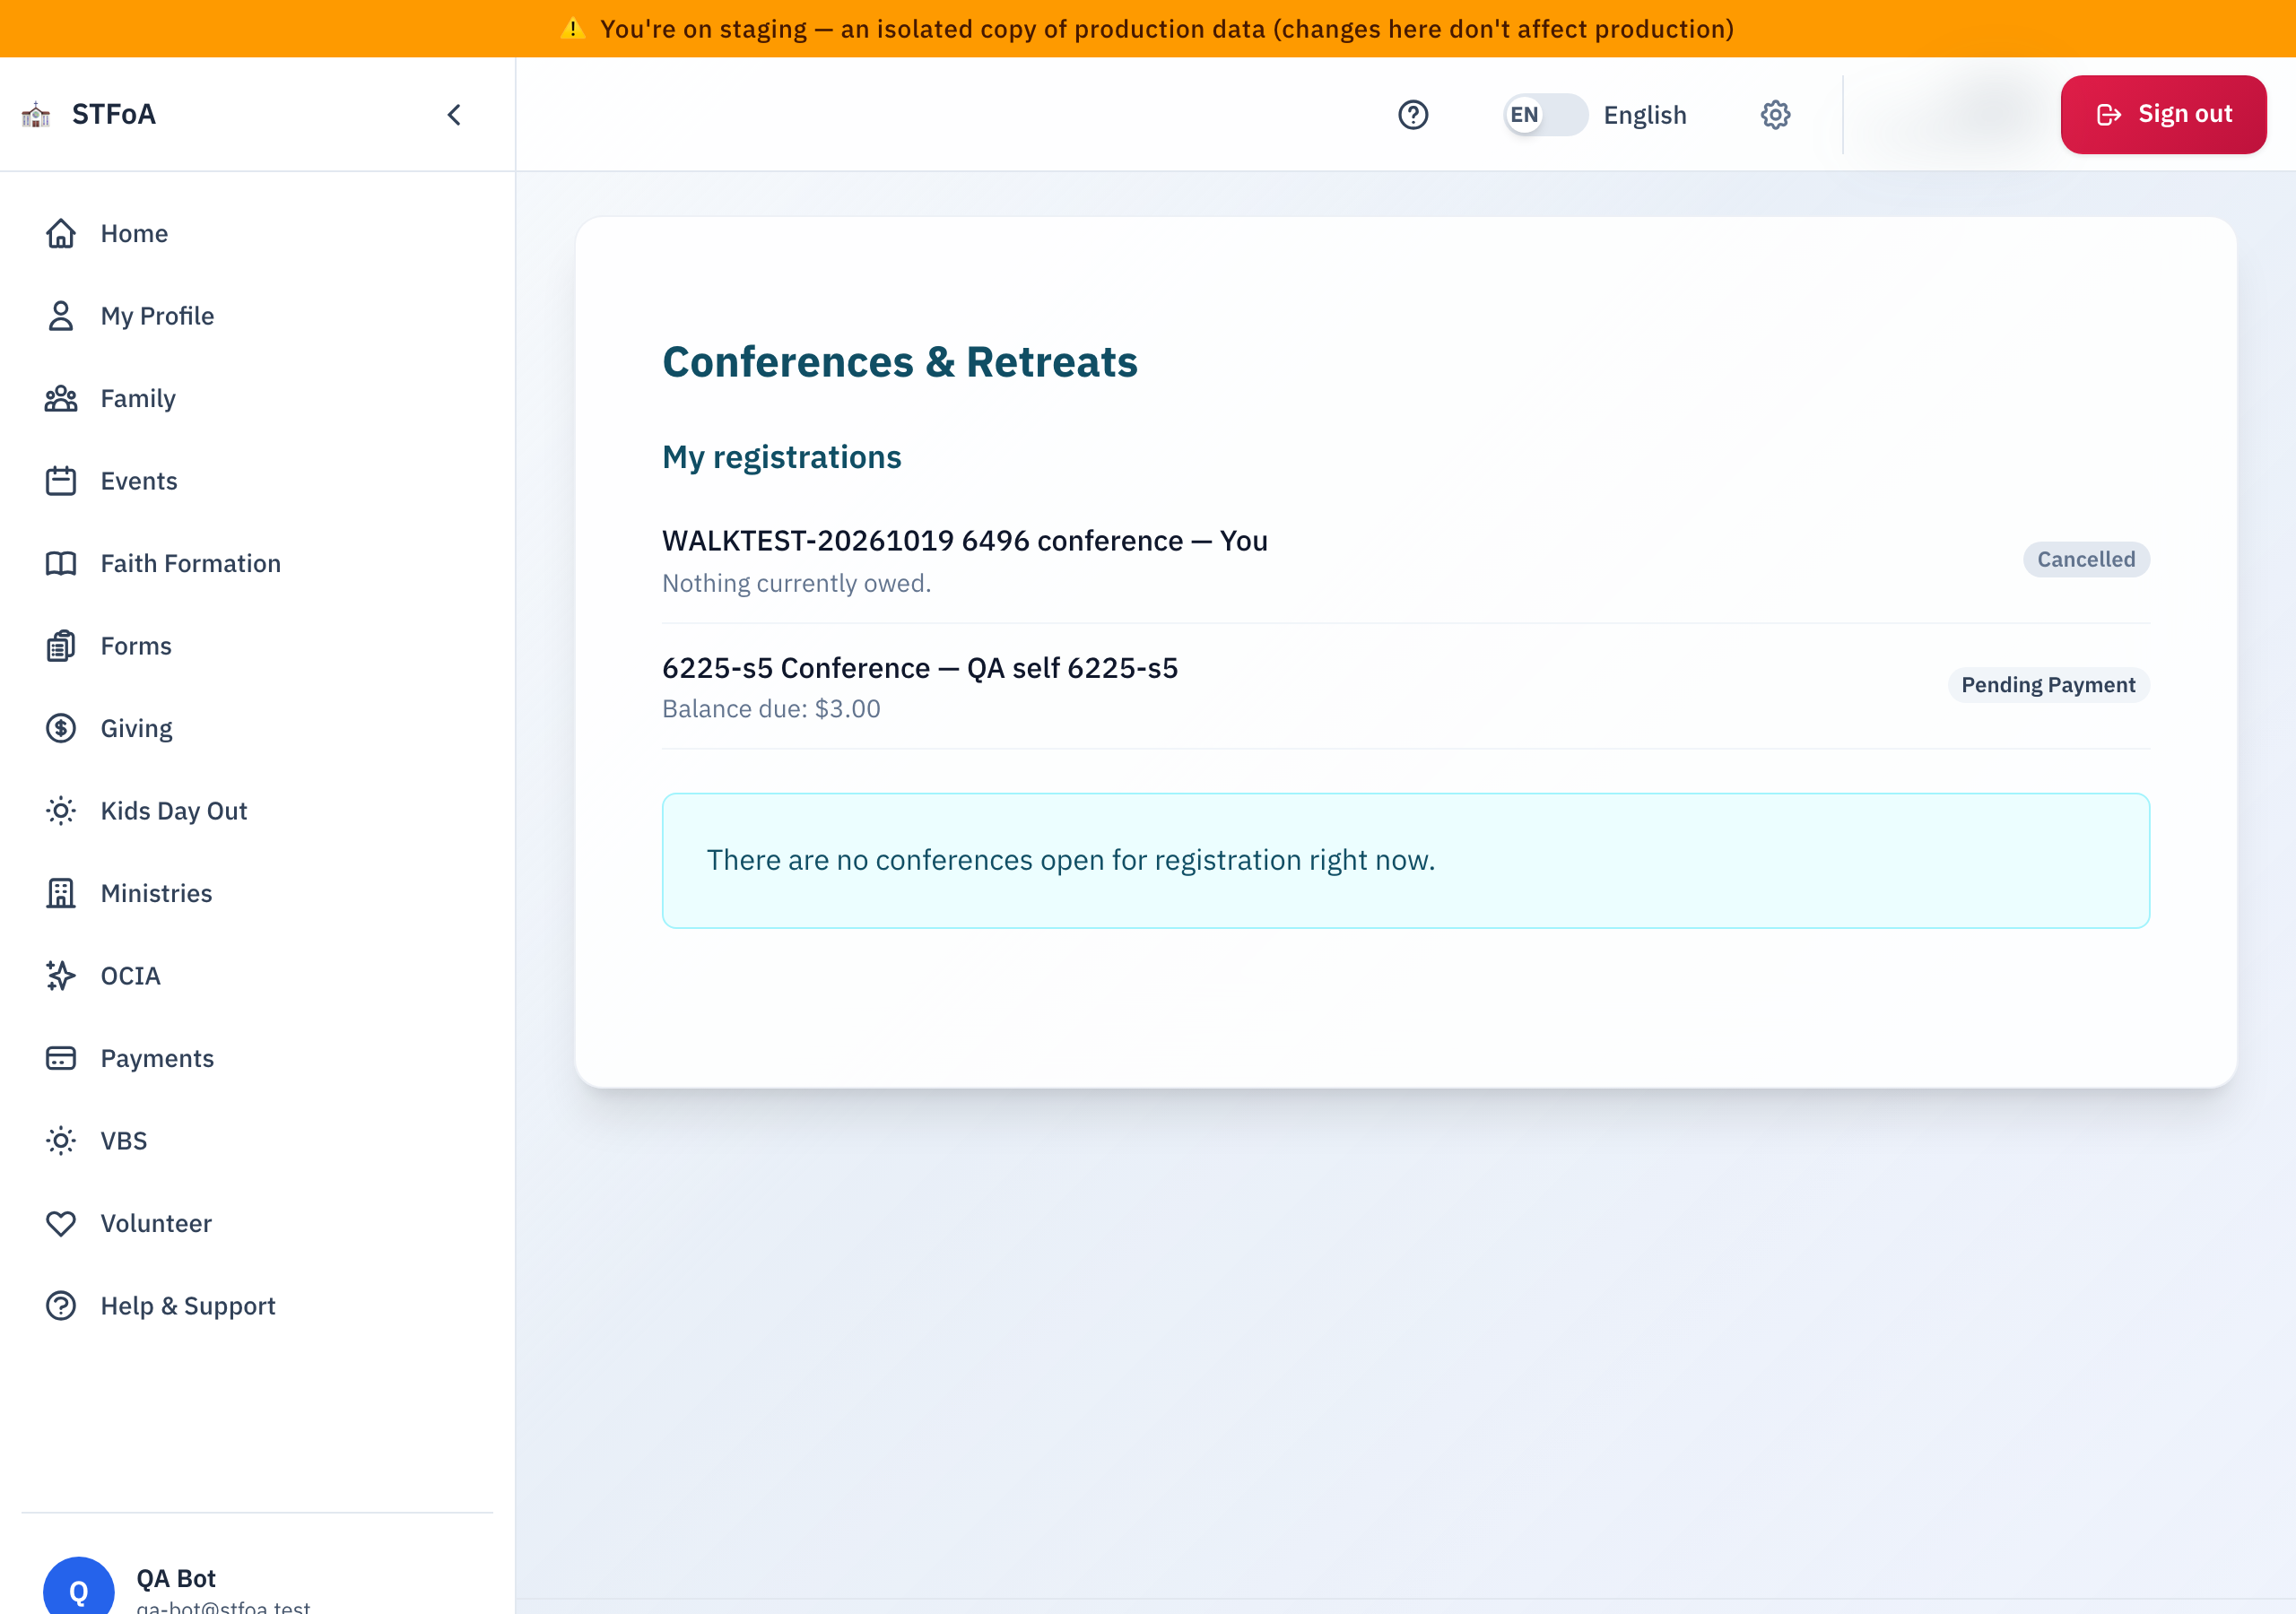Click the English language label

(x=1645, y=115)
